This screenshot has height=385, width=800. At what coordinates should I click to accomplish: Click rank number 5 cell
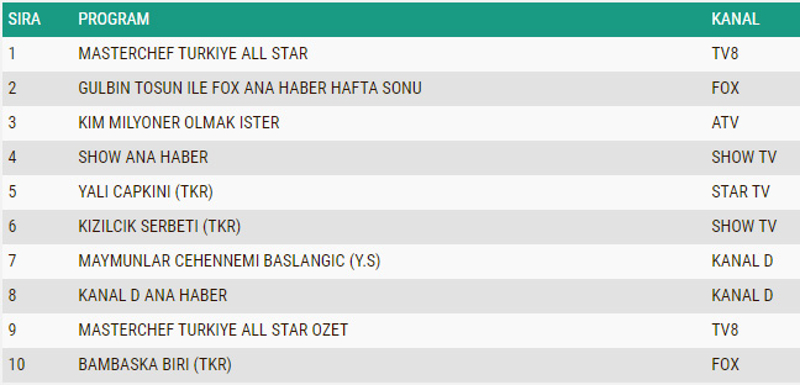[12, 192]
